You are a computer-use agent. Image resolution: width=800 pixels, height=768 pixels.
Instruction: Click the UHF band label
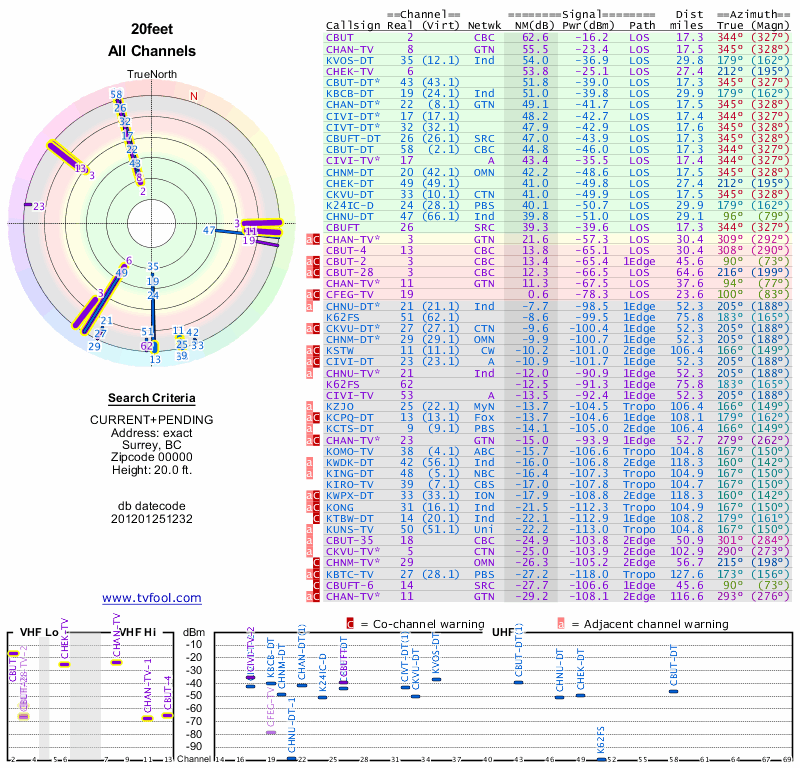(x=503, y=632)
